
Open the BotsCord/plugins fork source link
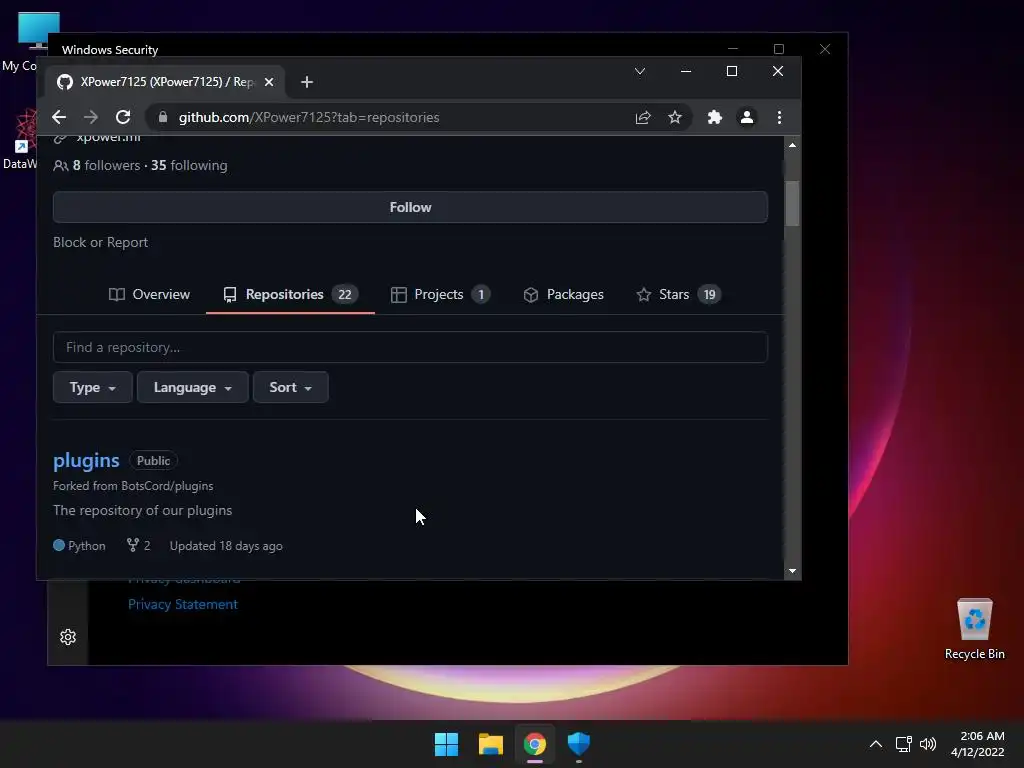[167, 486]
